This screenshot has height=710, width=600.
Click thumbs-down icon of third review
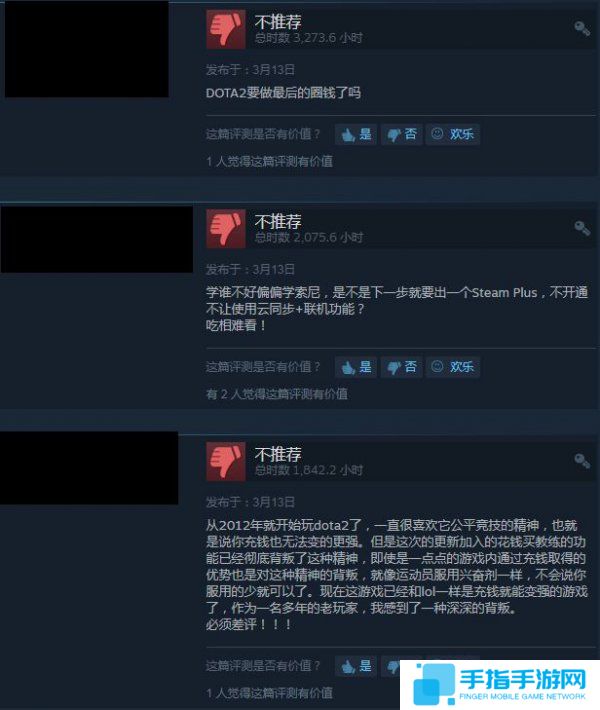[x=226, y=461]
